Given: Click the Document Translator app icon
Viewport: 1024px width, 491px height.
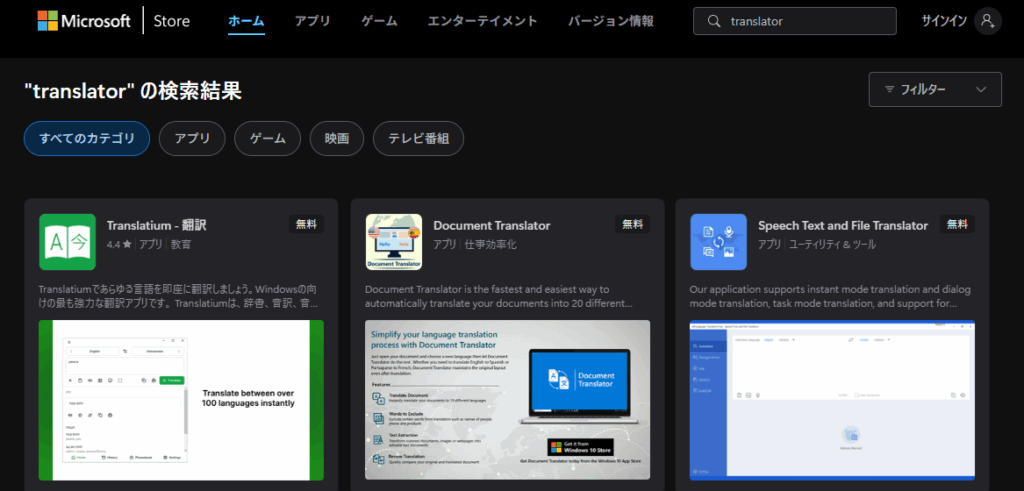Looking at the screenshot, I should click(x=394, y=242).
